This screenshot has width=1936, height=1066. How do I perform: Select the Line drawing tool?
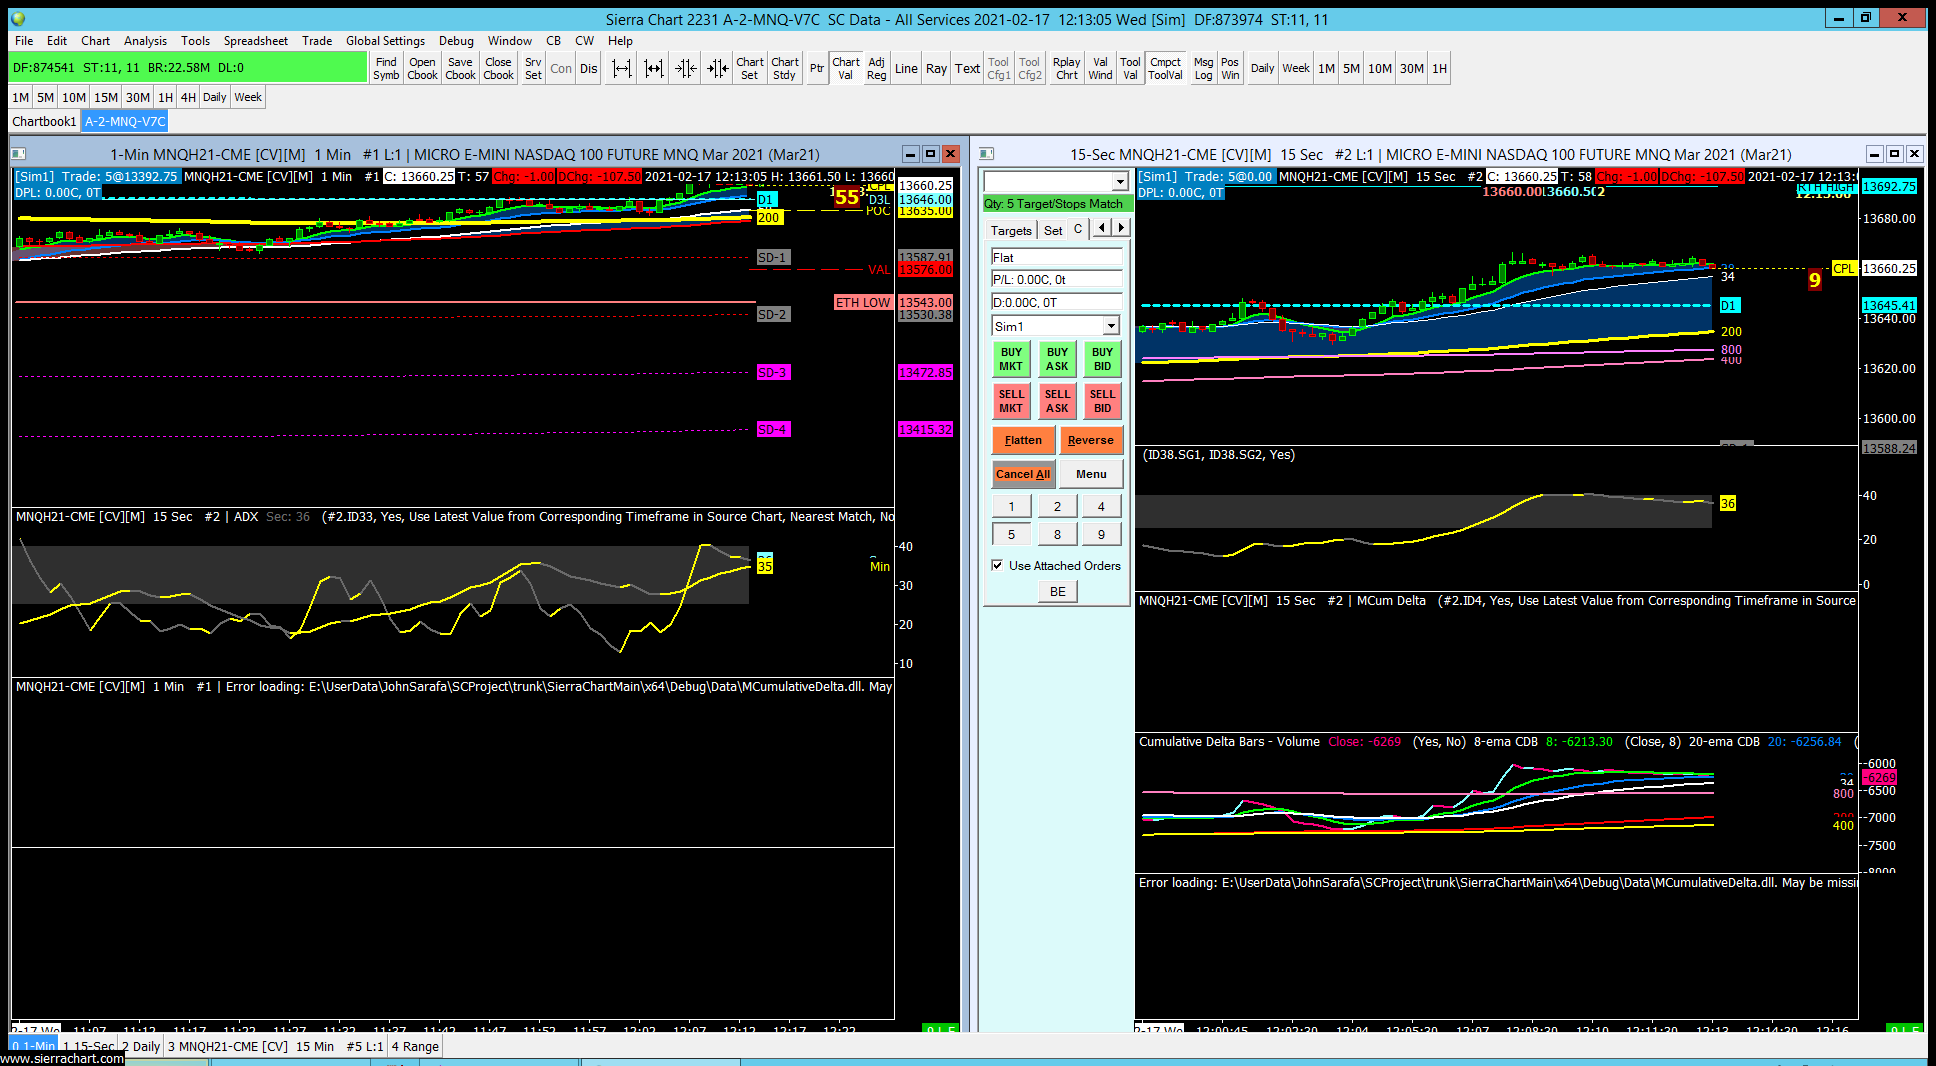point(906,68)
